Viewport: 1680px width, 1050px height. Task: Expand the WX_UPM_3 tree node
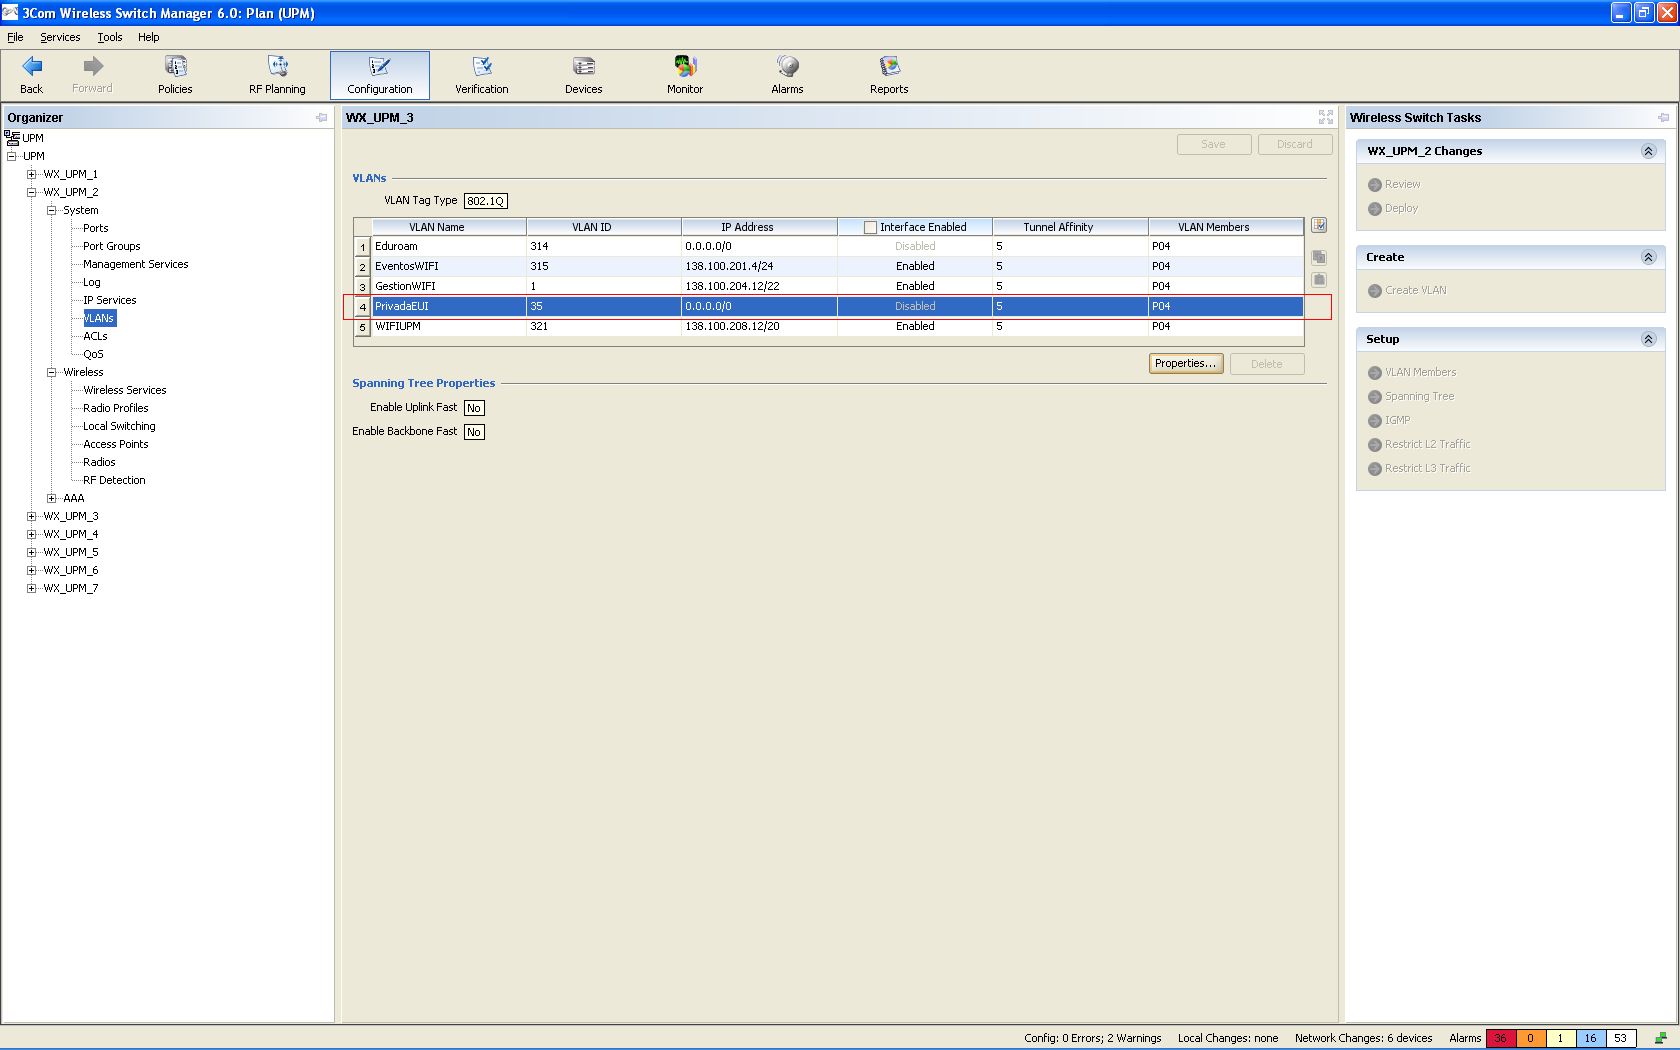(31, 516)
